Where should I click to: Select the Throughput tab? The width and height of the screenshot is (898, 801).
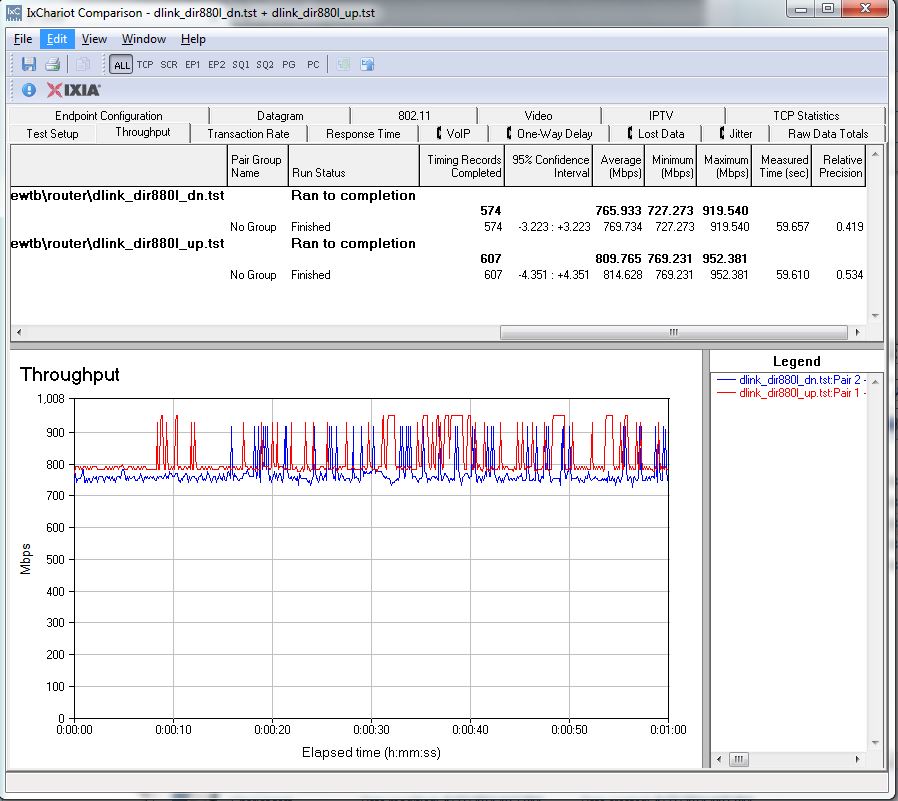143,132
